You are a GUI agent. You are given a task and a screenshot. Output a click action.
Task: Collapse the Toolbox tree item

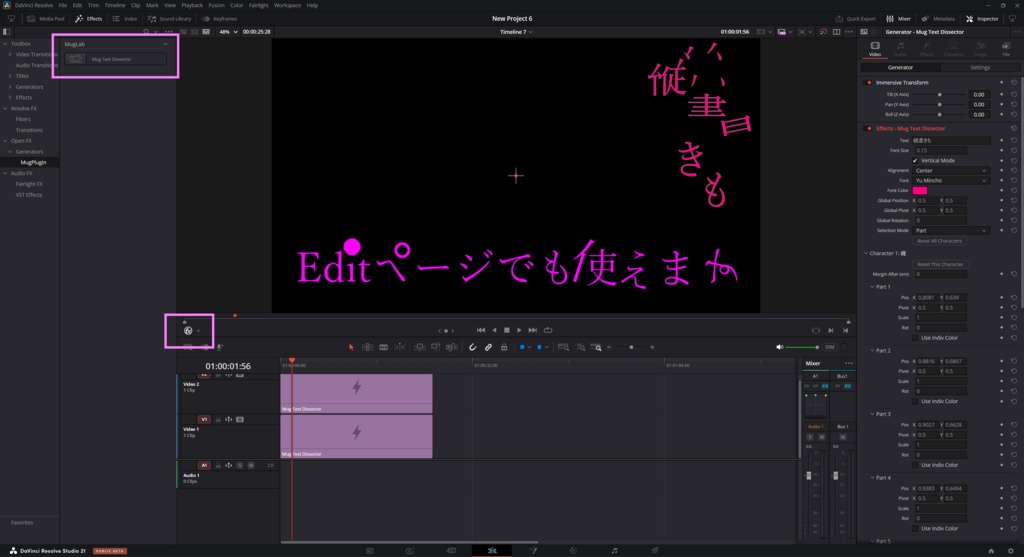coord(5,44)
